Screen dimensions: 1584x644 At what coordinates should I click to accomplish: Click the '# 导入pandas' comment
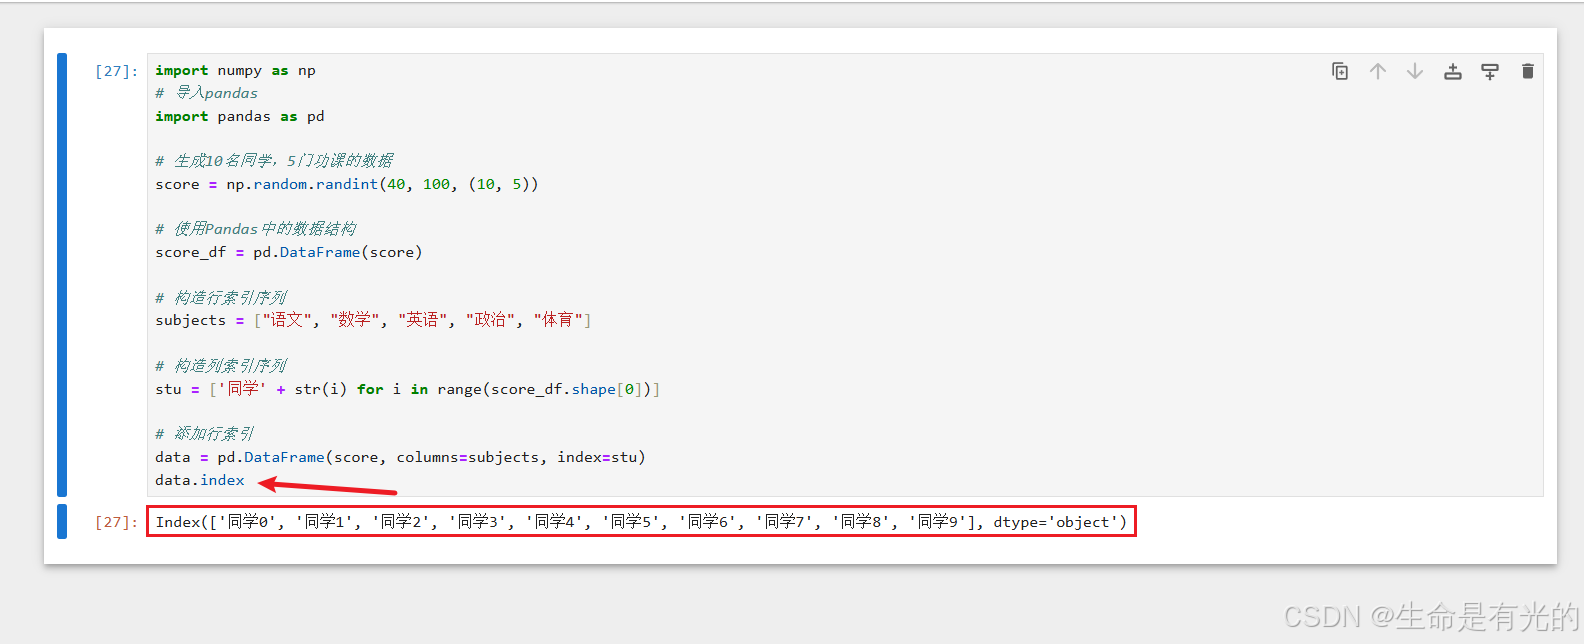207,93
